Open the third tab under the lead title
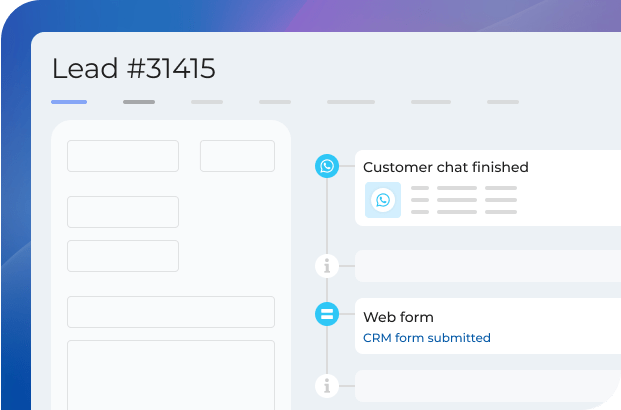The height and width of the screenshot is (410, 621). click(207, 102)
